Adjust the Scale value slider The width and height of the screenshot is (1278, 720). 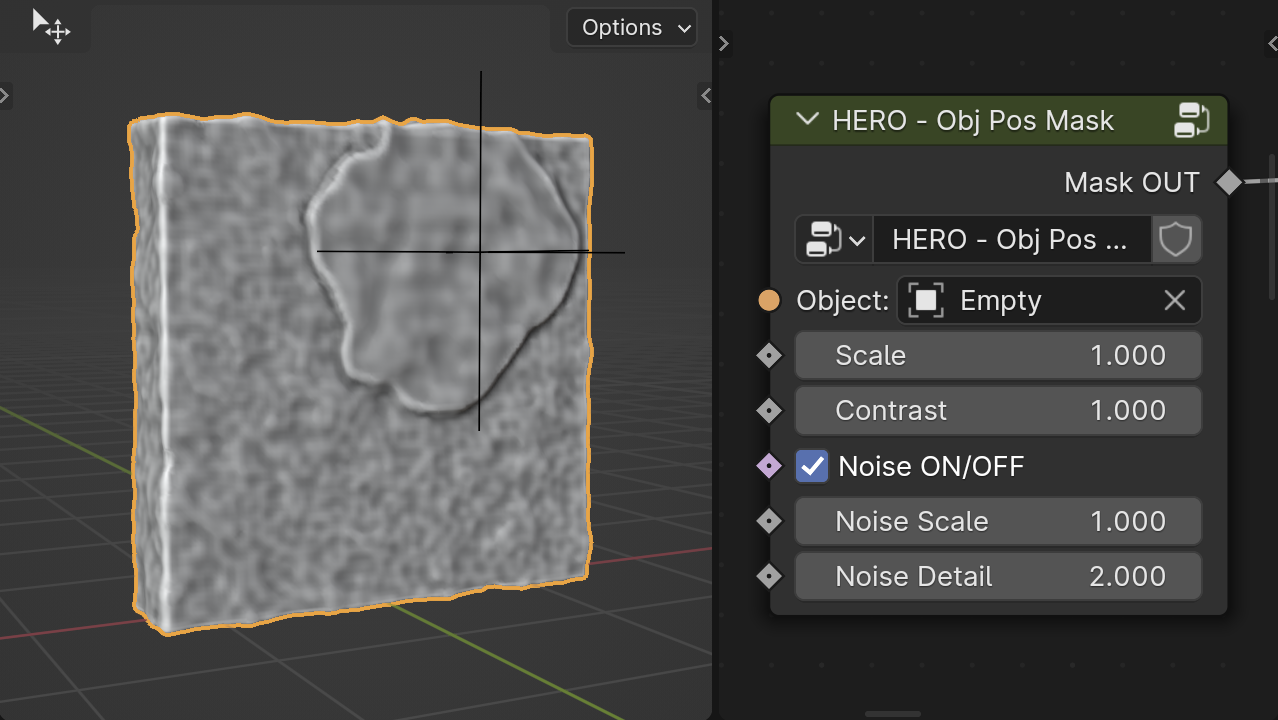click(x=998, y=355)
